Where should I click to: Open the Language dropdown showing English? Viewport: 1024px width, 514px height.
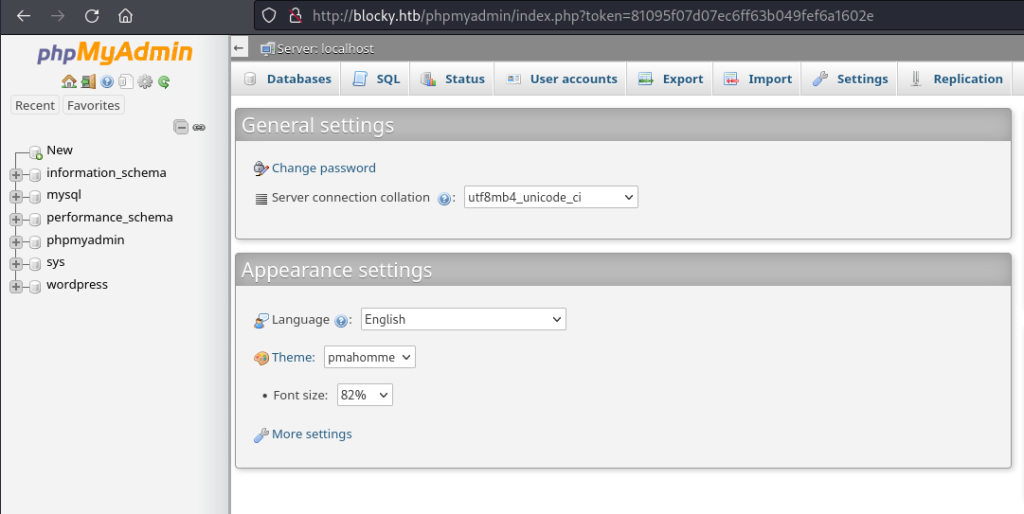463,319
